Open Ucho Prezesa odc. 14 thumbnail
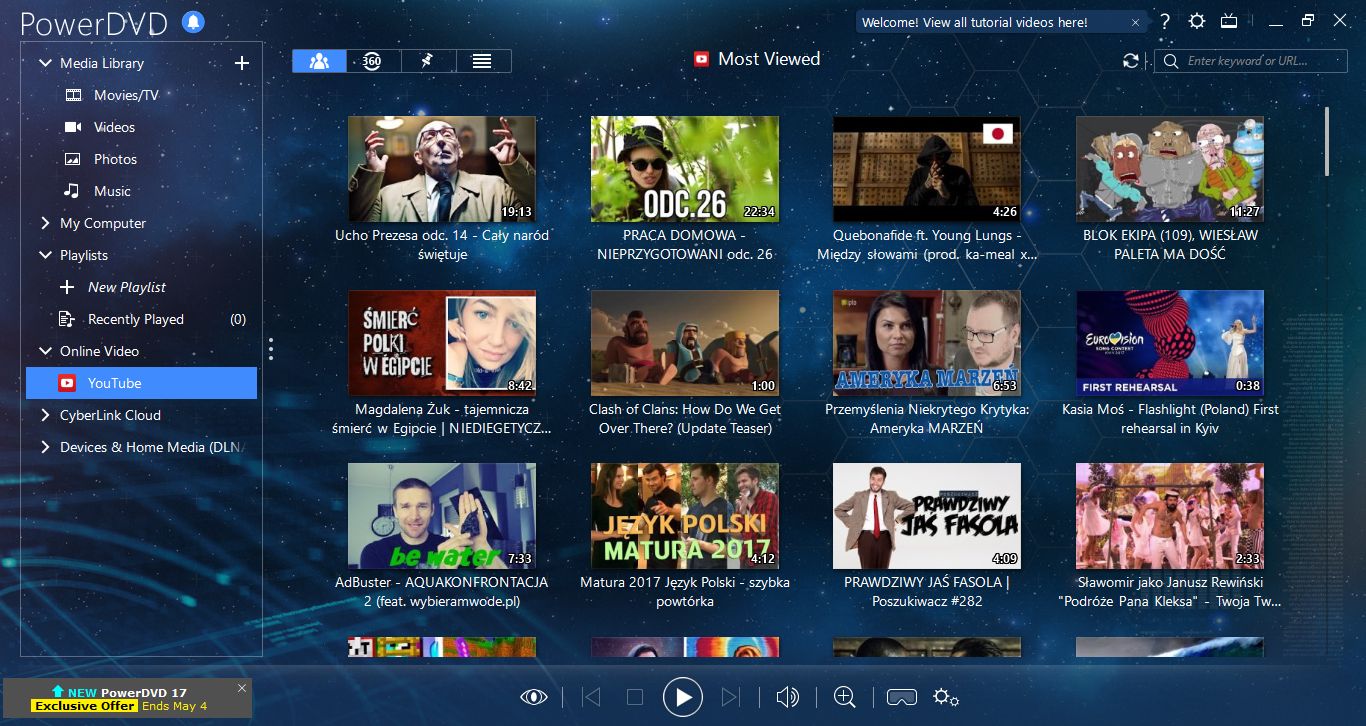This screenshot has height=726, width=1366. pyautogui.click(x=442, y=169)
